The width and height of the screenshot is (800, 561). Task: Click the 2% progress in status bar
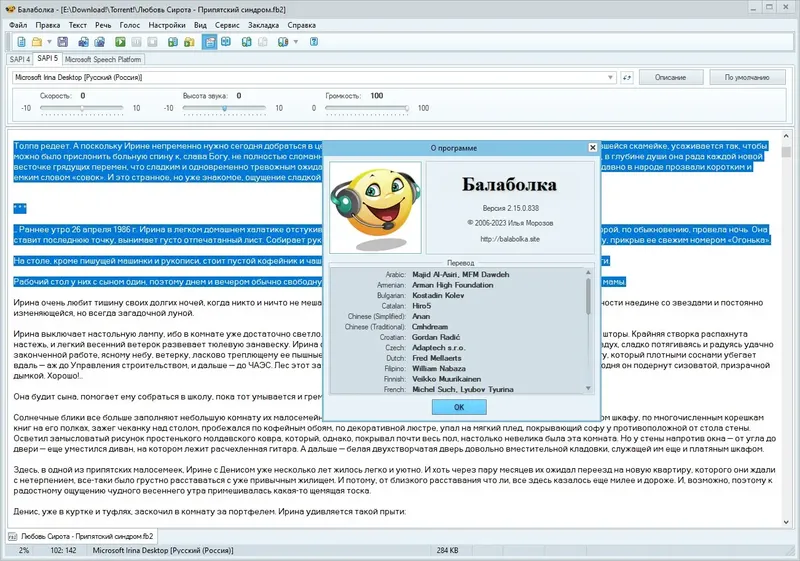pyautogui.click(x=23, y=550)
